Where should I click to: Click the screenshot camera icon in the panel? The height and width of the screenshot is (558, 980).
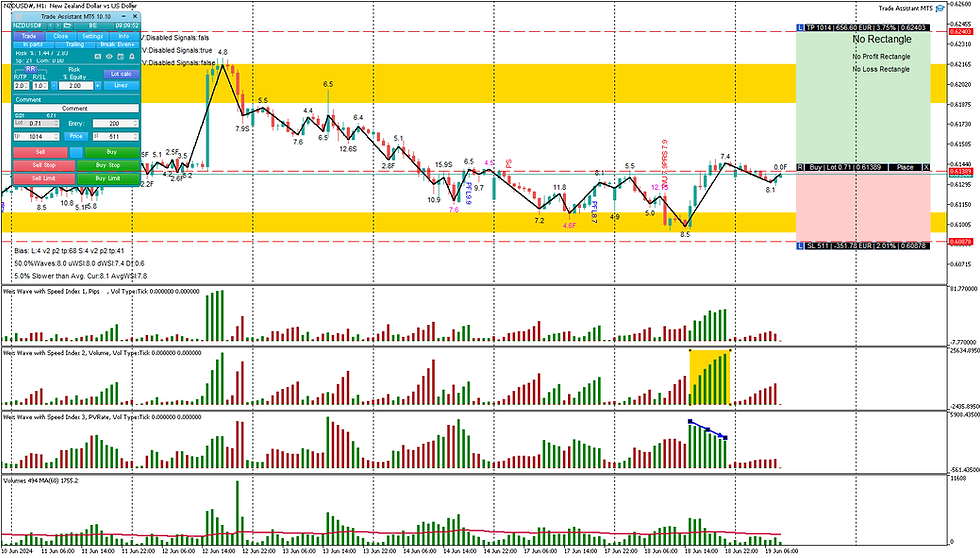point(98,57)
